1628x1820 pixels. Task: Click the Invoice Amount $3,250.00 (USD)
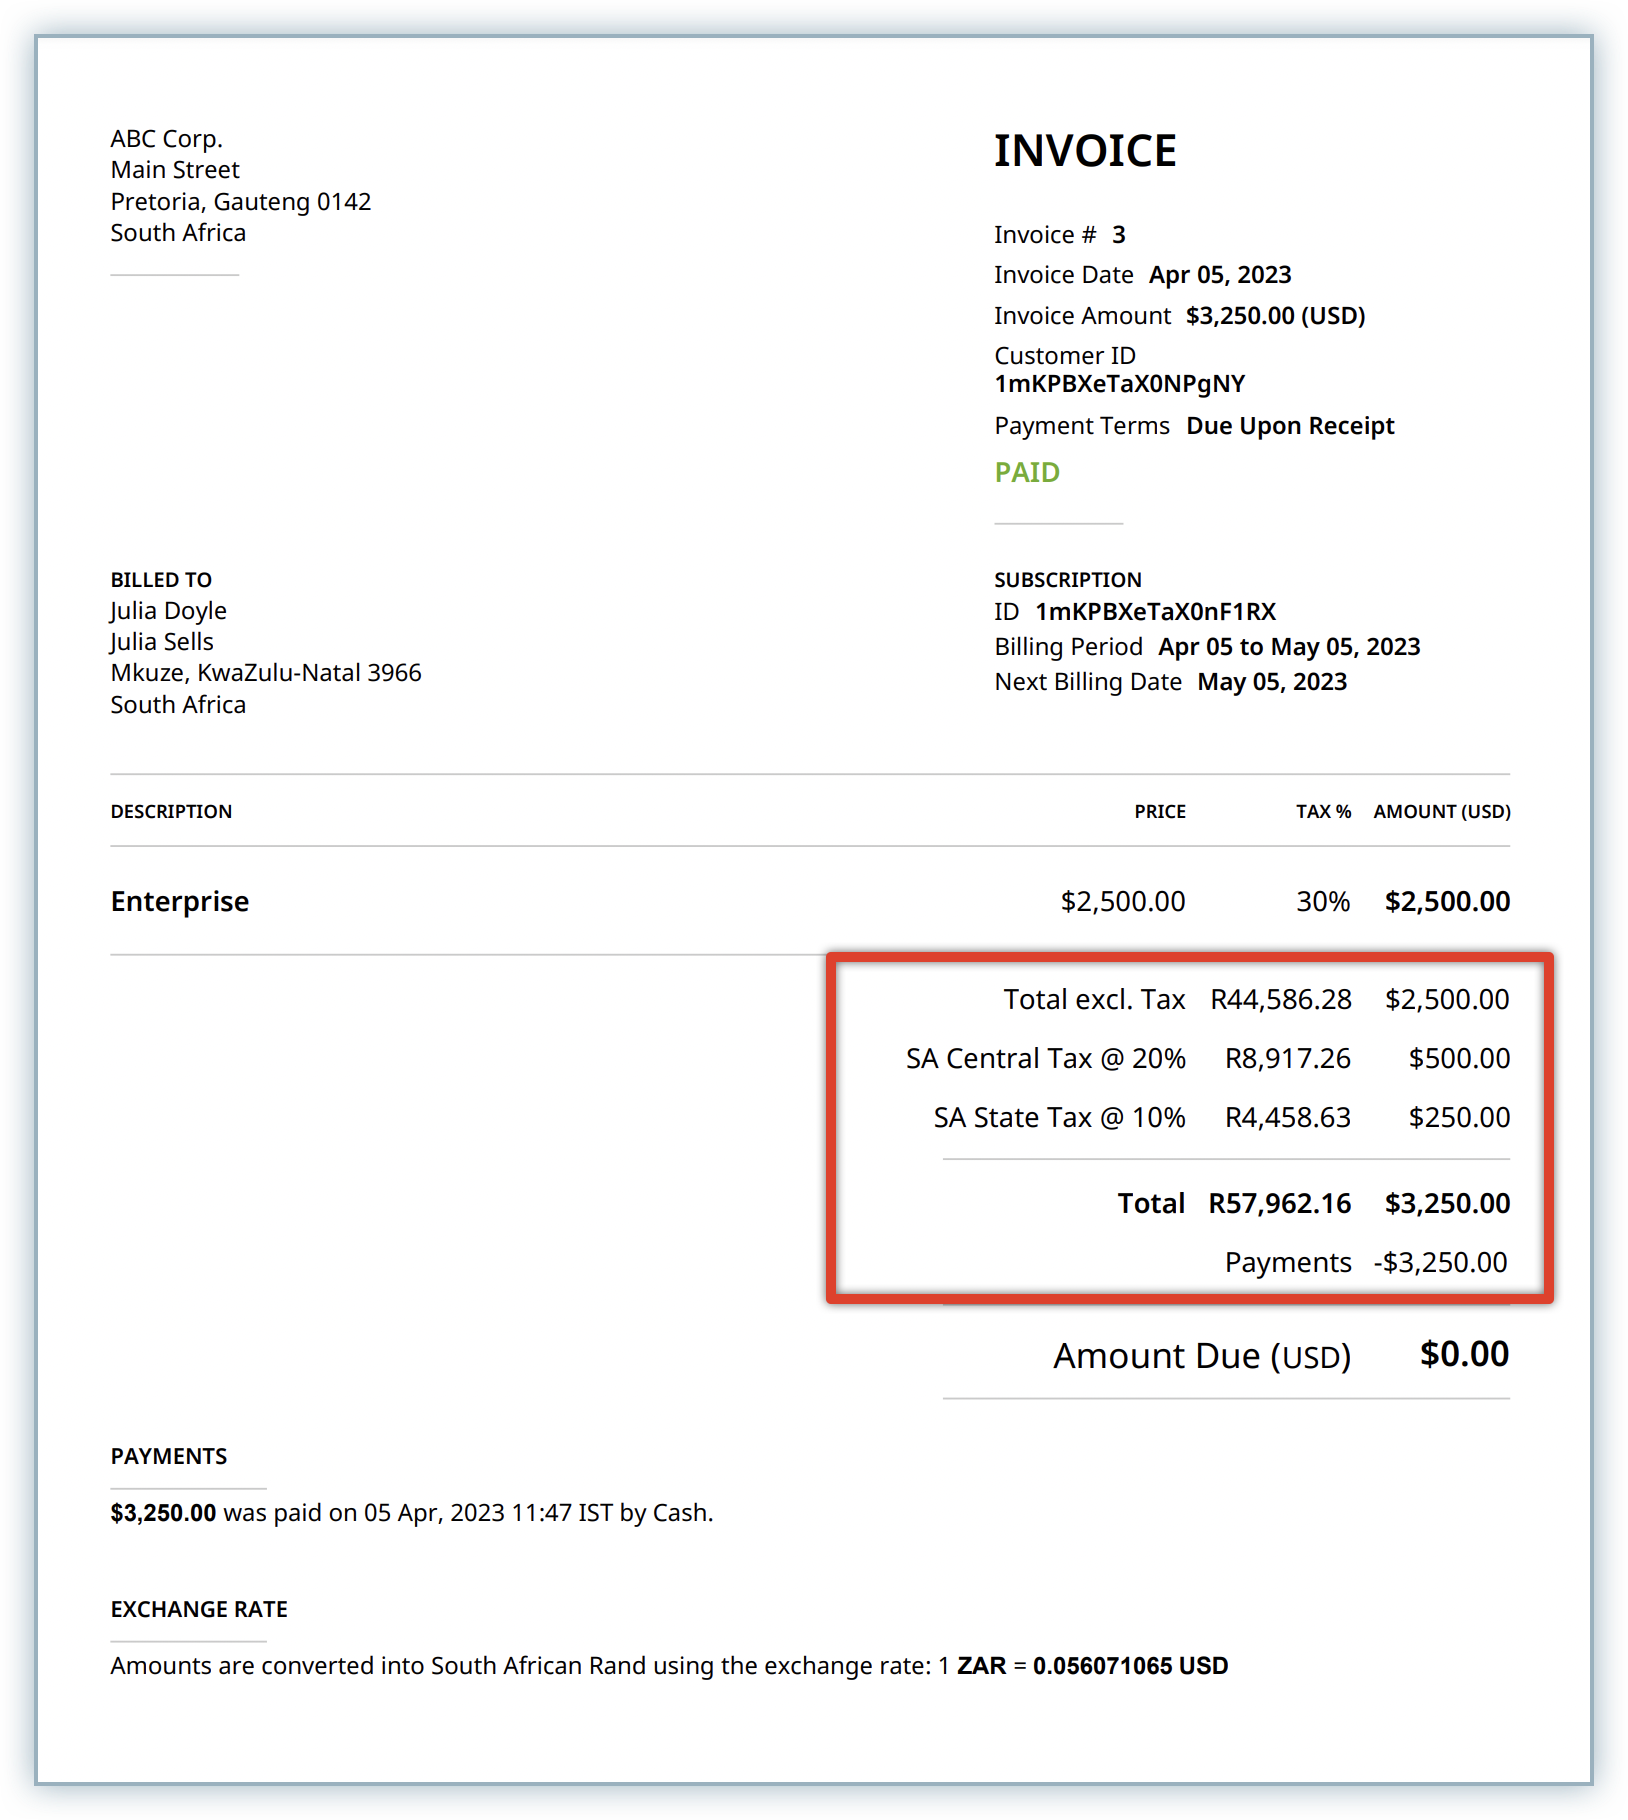point(1275,316)
